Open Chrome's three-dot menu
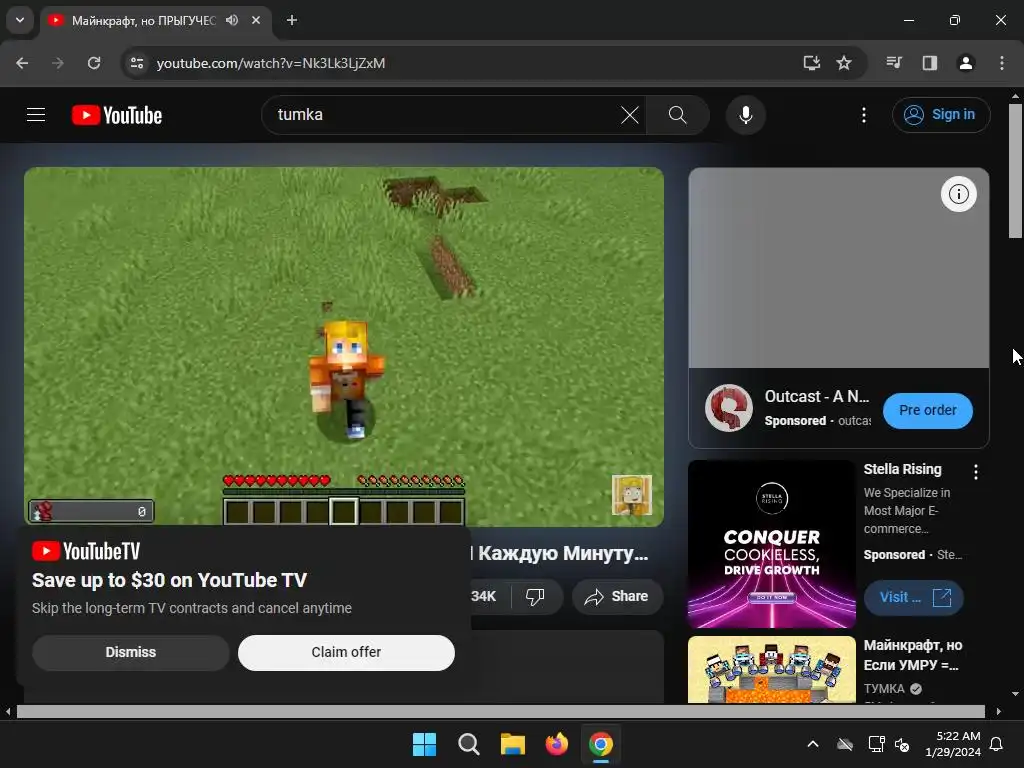This screenshot has height=768, width=1024. coord(1002,63)
